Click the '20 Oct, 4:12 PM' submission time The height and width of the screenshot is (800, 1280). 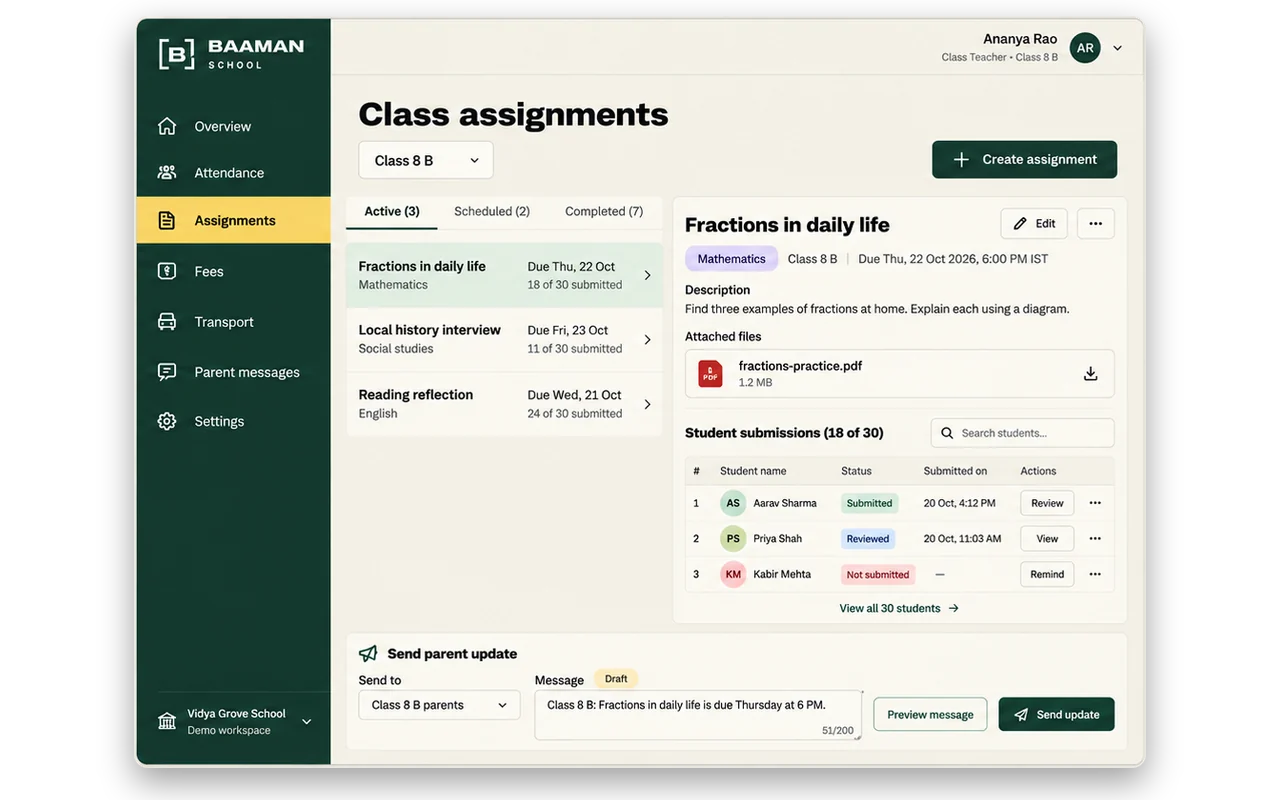click(x=960, y=503)
